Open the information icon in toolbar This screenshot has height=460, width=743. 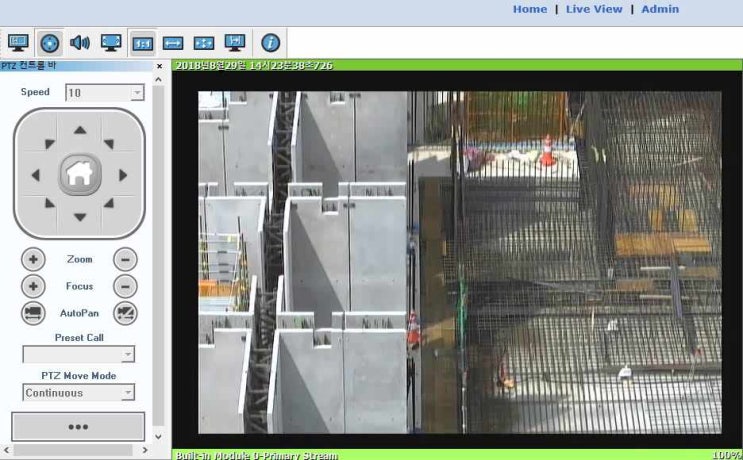pos(270,43)
